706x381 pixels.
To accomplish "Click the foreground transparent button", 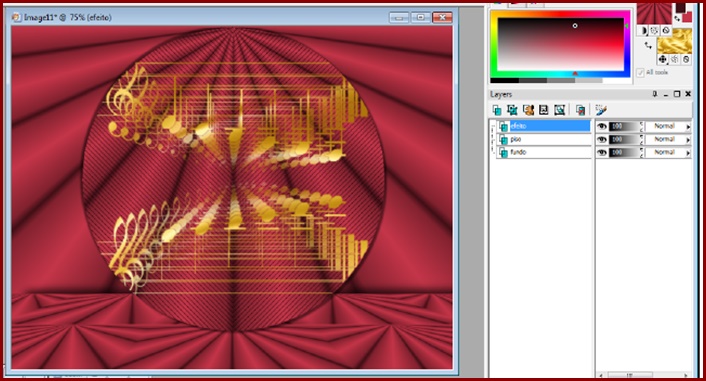I will pos(665,30).
